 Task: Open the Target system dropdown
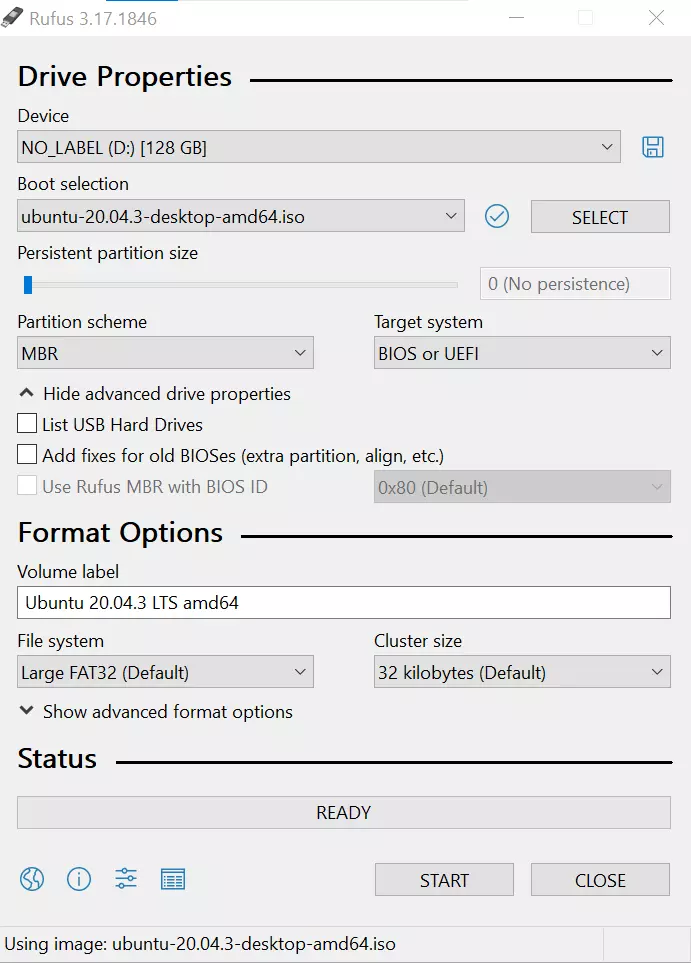(x=521, y=353)
